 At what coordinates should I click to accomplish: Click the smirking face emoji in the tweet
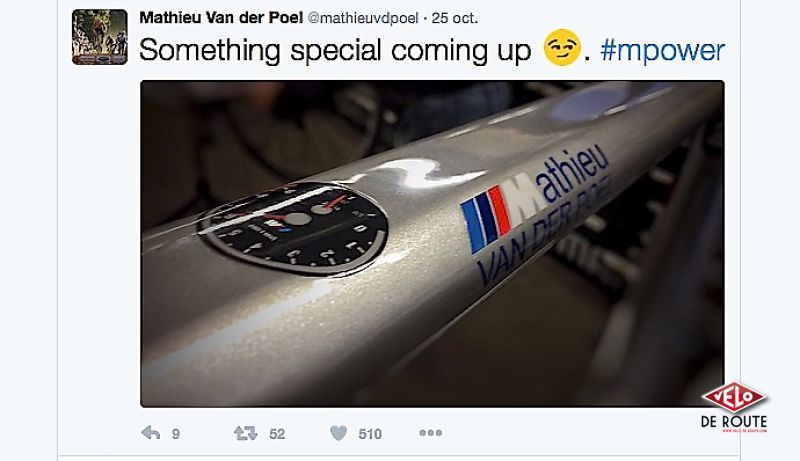[x=562, y=47]
